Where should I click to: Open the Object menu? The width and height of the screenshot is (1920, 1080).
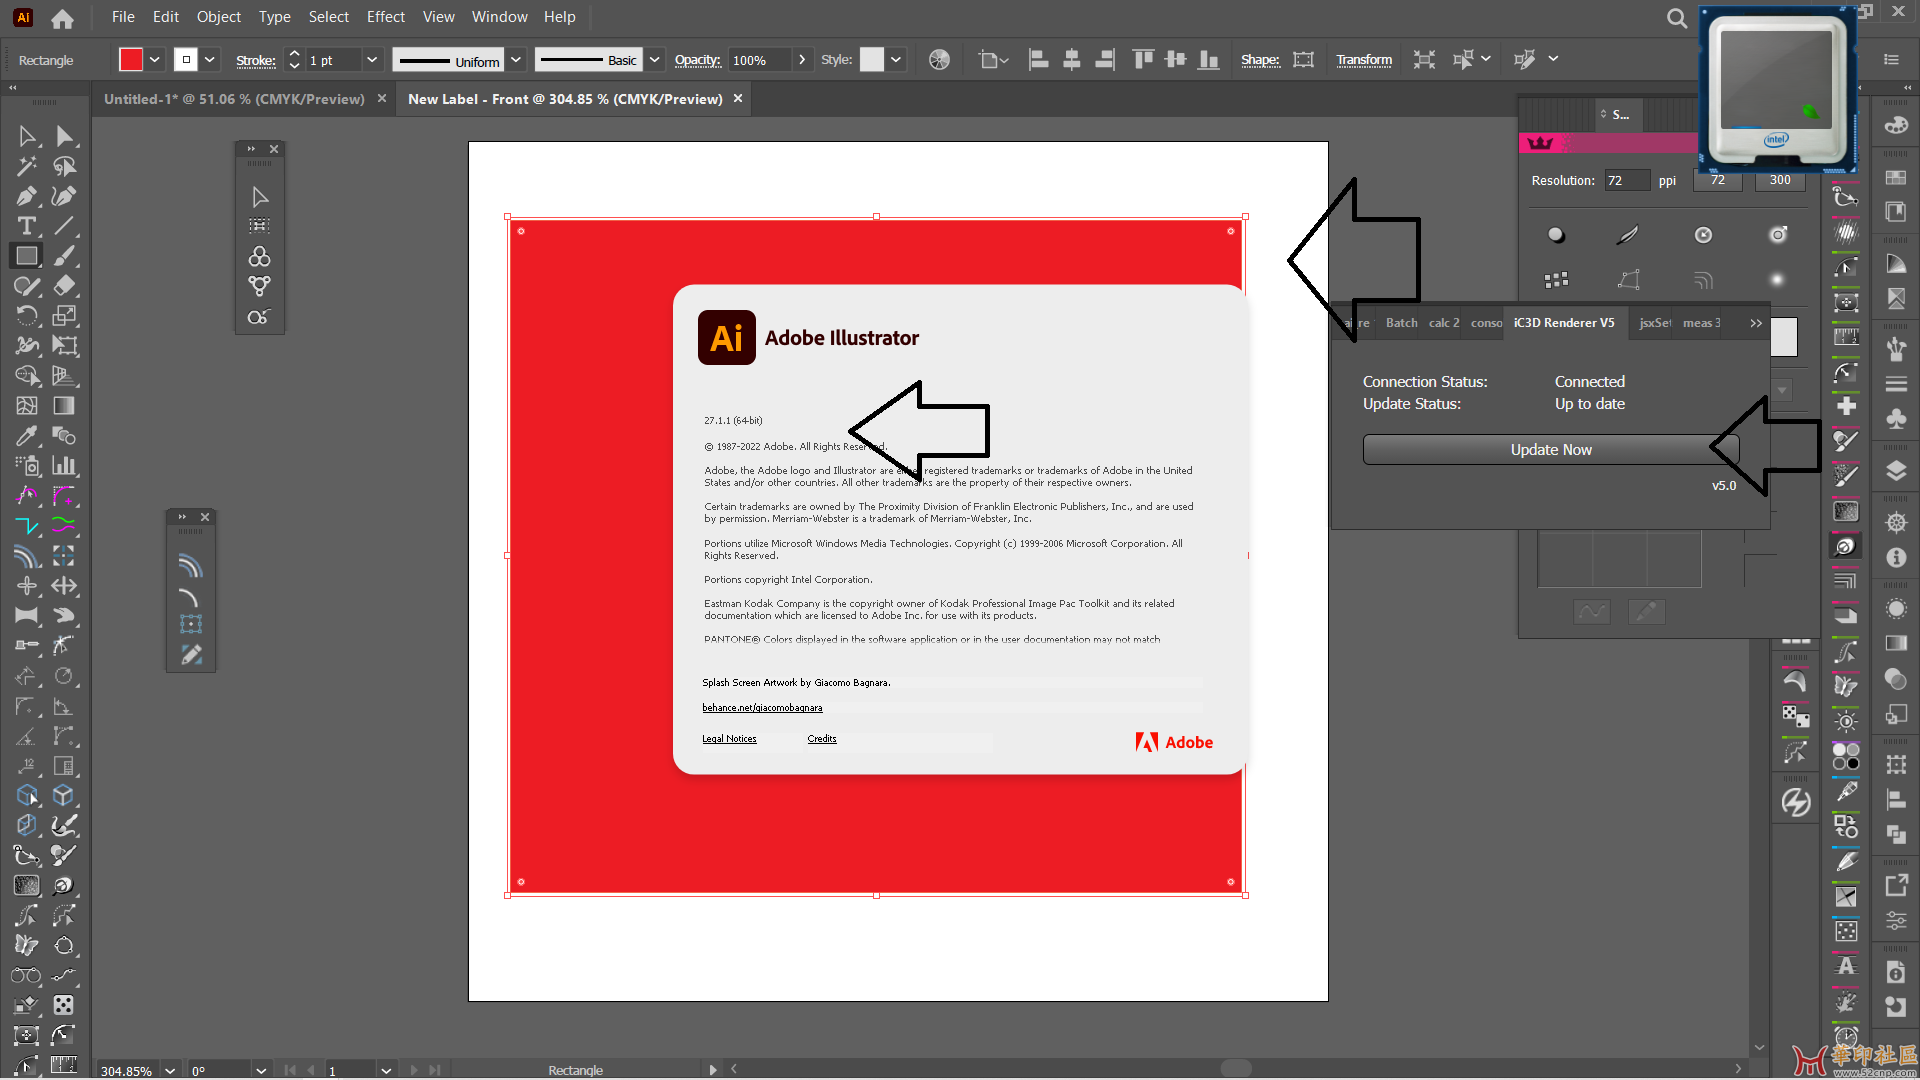tap(218, 17)
